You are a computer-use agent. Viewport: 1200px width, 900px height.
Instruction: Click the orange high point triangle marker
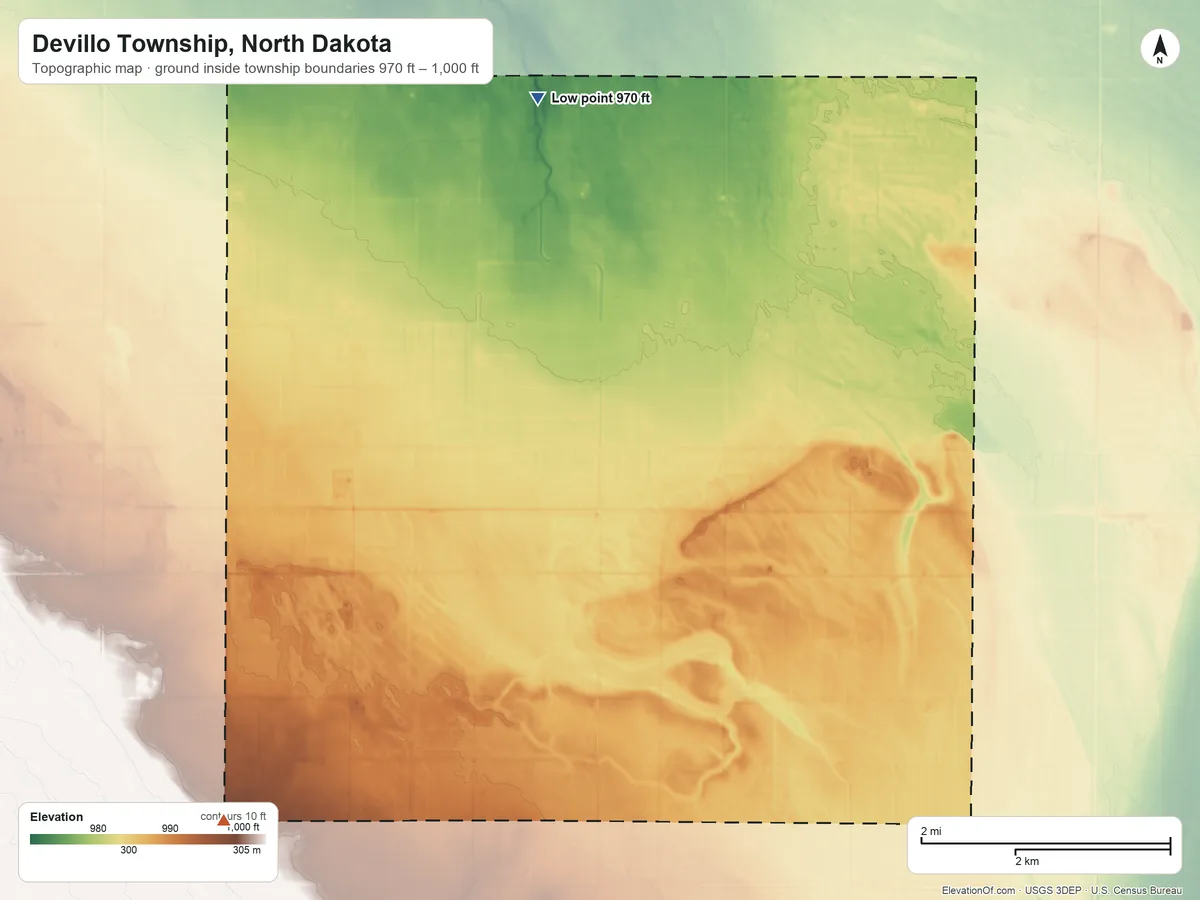click(x=223, y=820)
